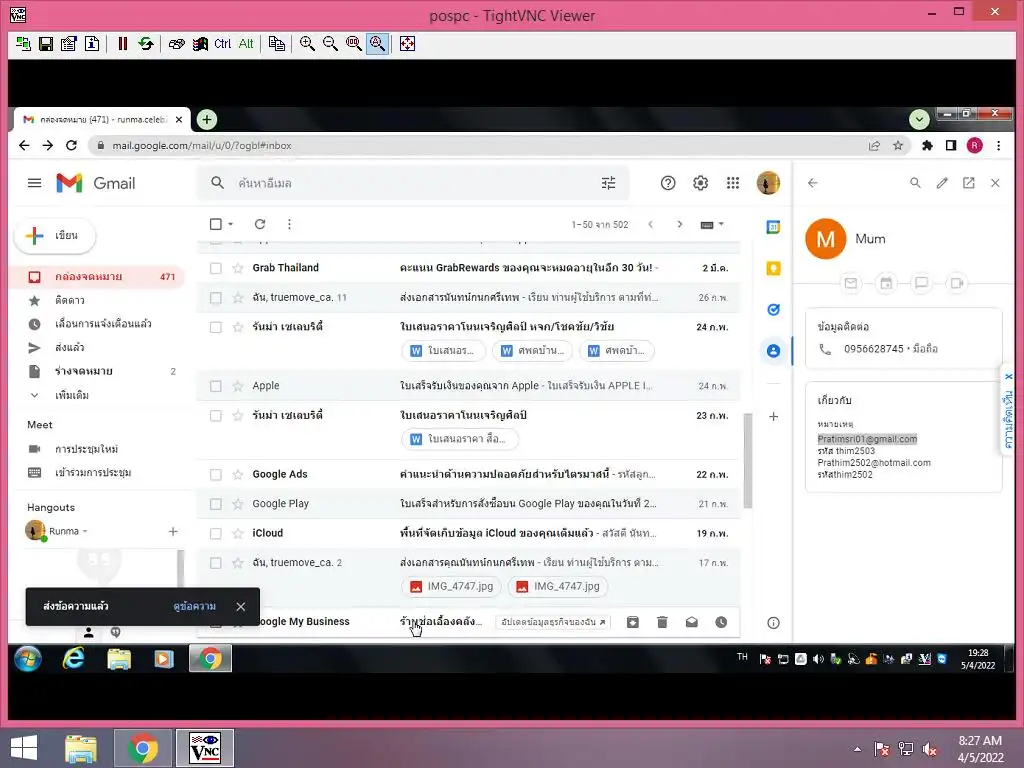Open Google Keep in side panel
The width and height of the screenshot is (1024, 768).
[x=773, y=268]
